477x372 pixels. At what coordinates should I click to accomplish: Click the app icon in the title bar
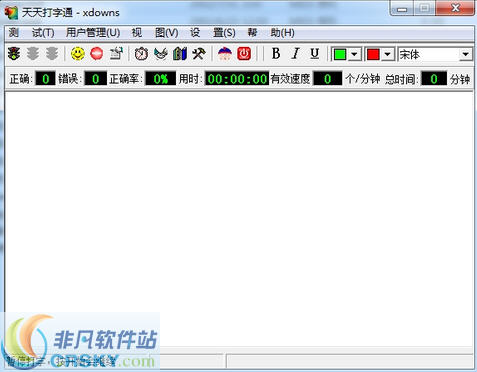[11, 13]
